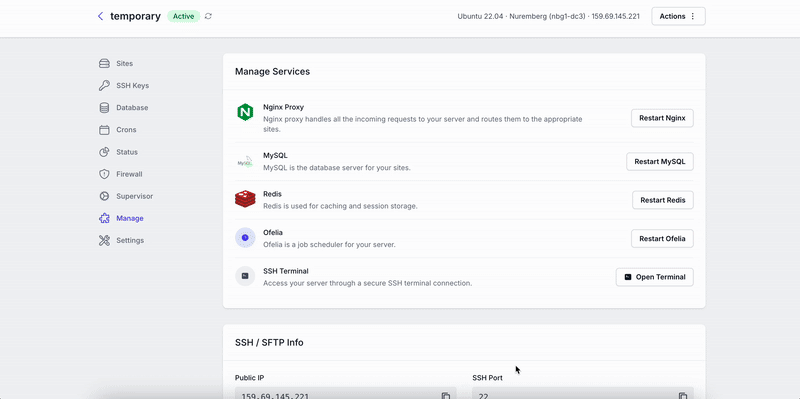Click the SSH Terminal row icon

(x=245, y=276)
